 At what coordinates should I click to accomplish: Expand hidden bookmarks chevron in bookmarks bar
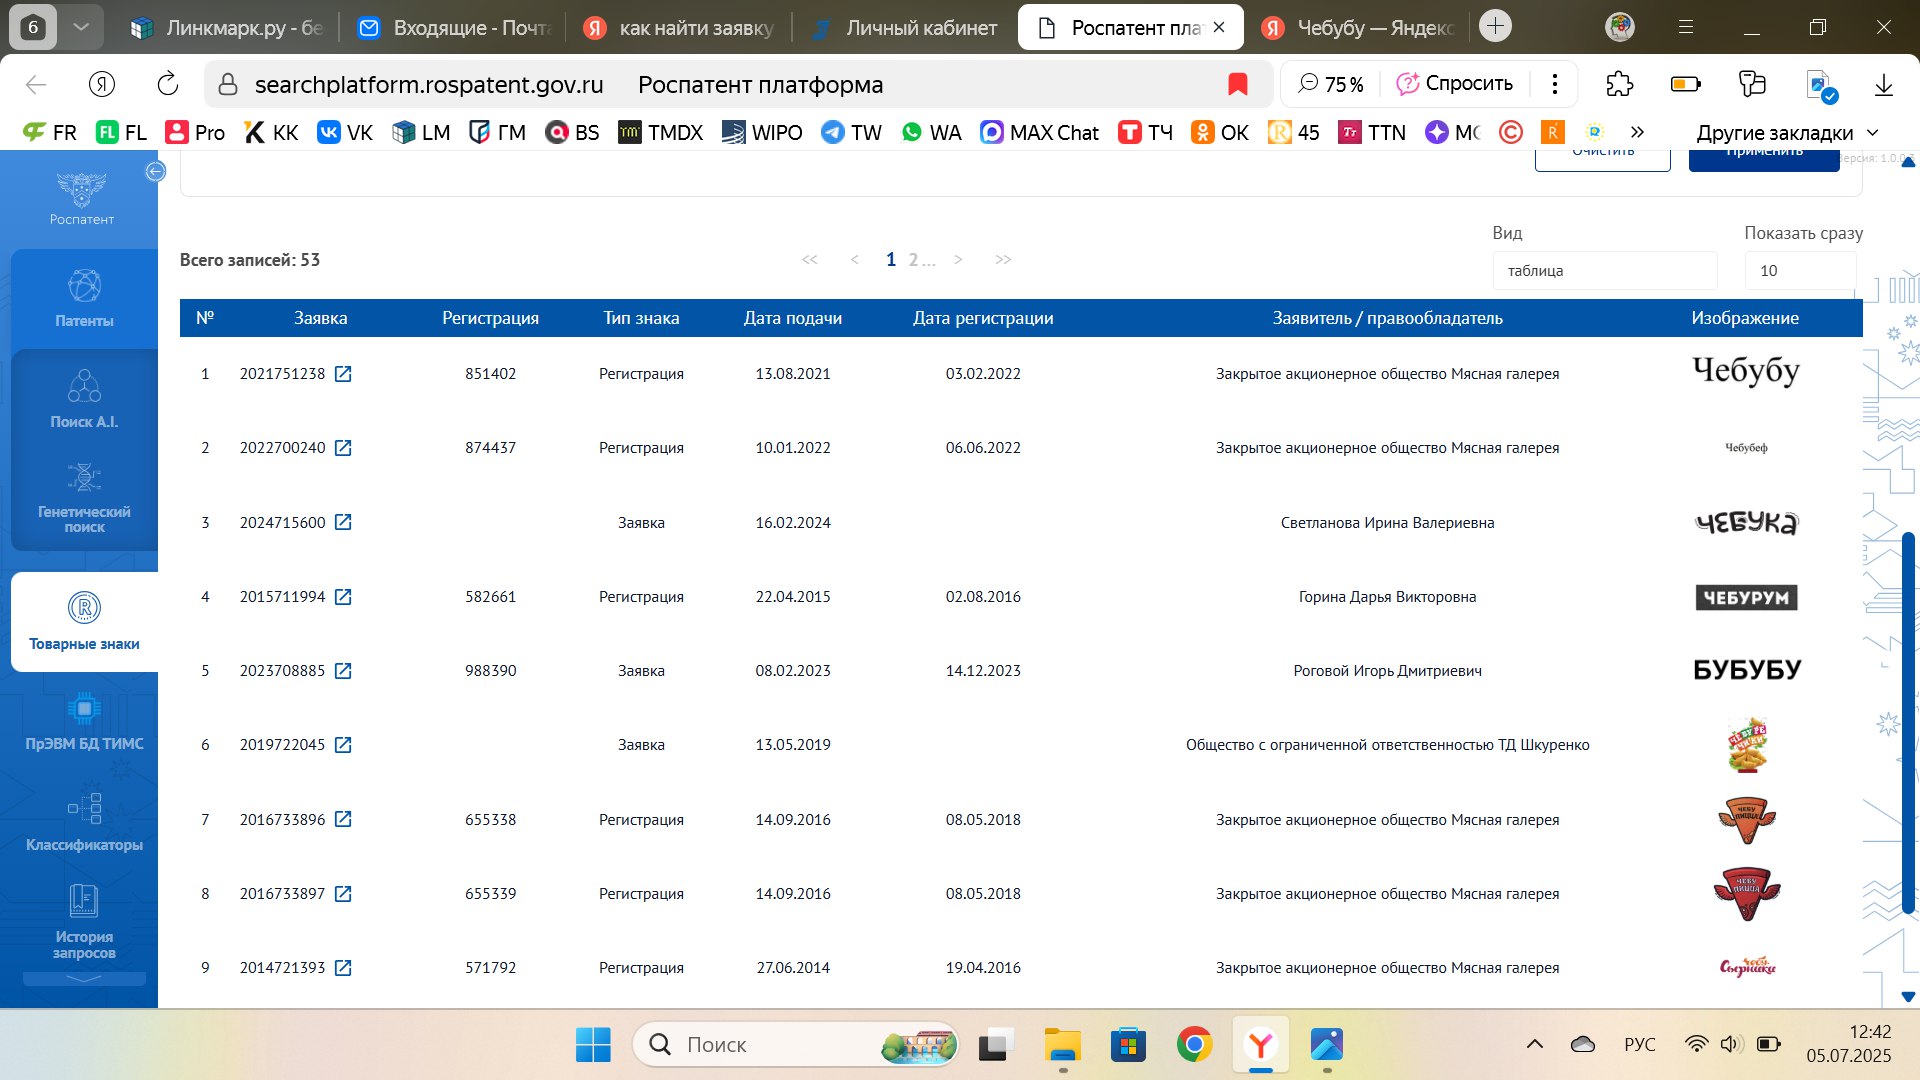[1637, 132]
